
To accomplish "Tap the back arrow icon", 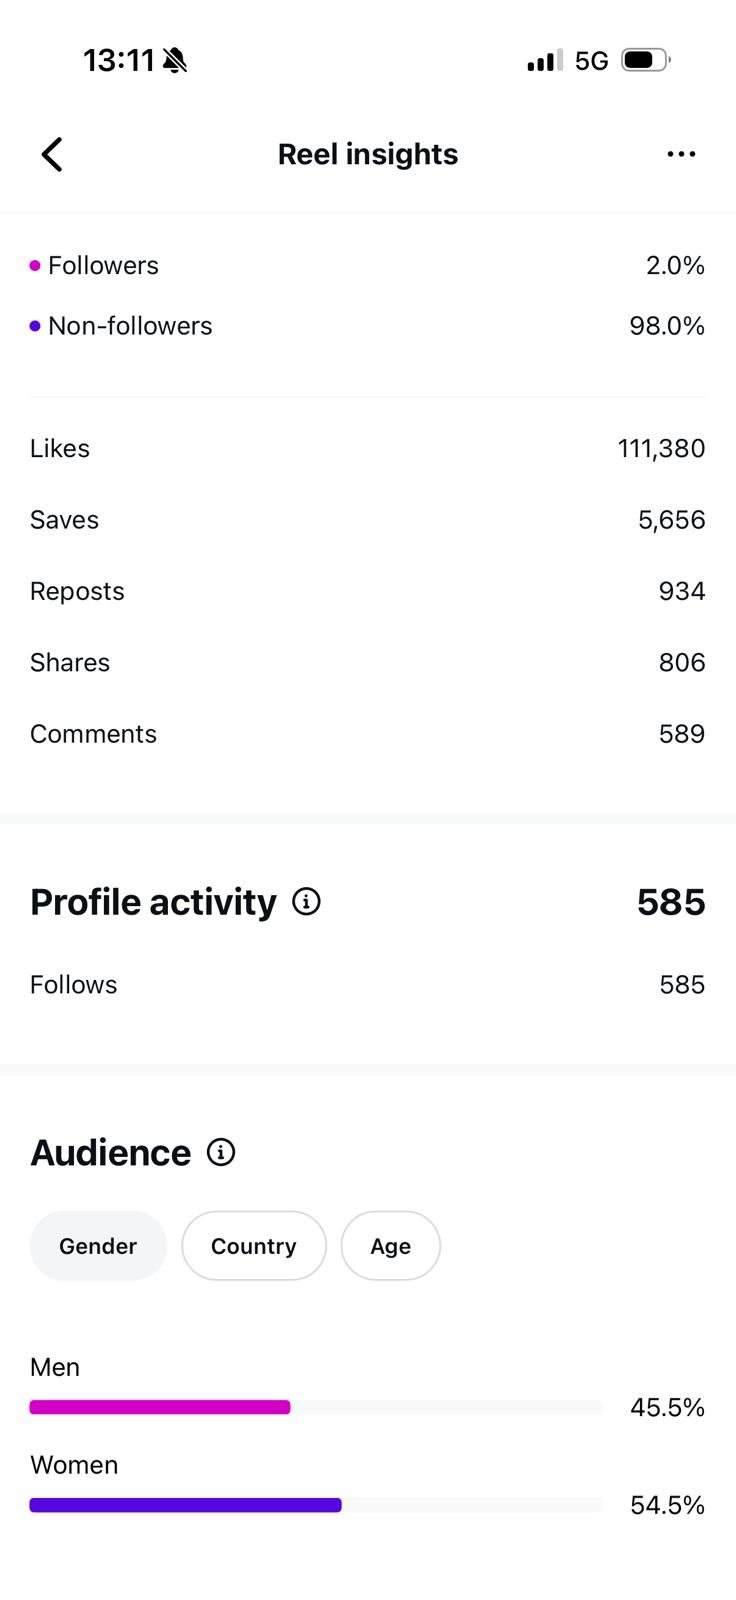I will (x=52, y=154).
